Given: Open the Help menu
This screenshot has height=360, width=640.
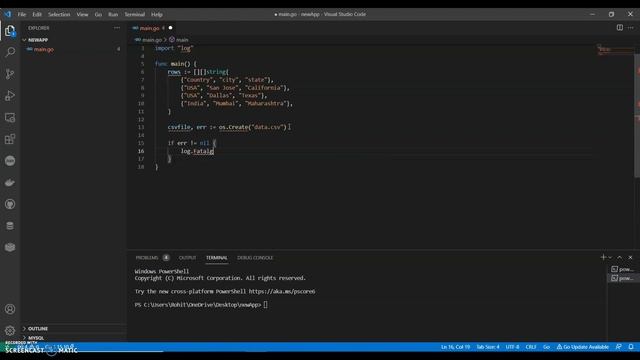Looking at the screenshot, I should tap(157, 14).
